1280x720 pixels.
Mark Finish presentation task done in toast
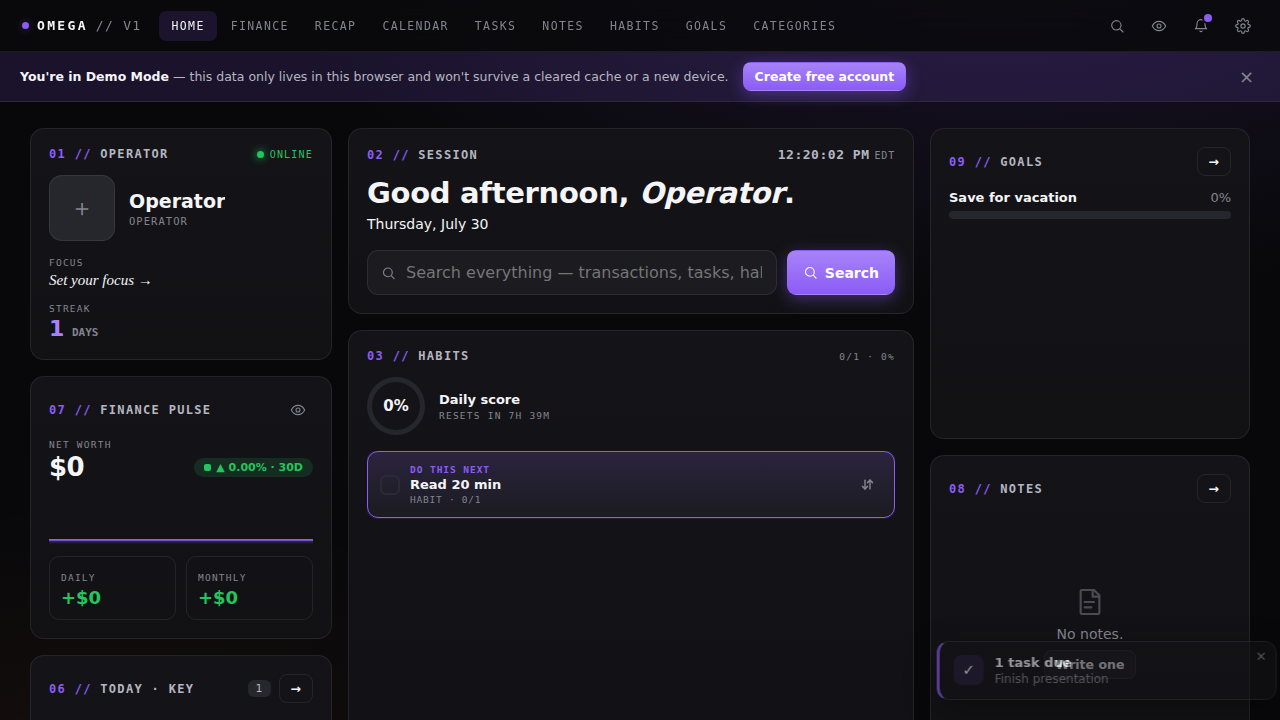[x=968, y=670]
